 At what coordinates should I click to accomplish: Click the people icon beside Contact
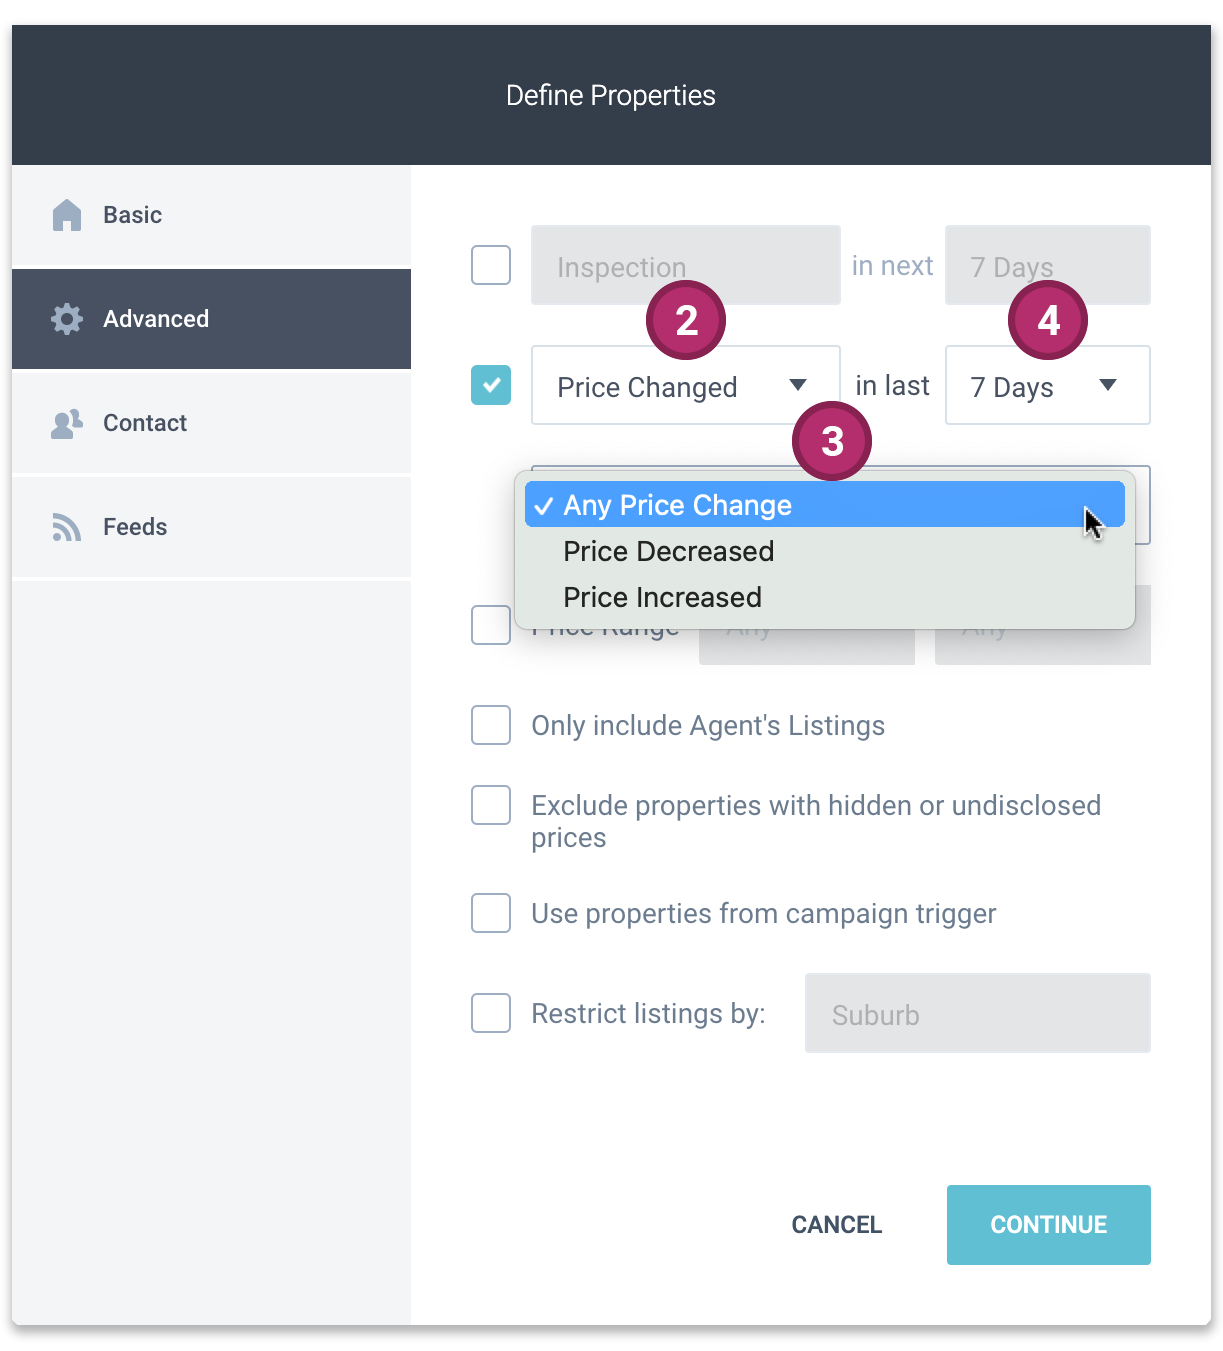click(67, 424)
